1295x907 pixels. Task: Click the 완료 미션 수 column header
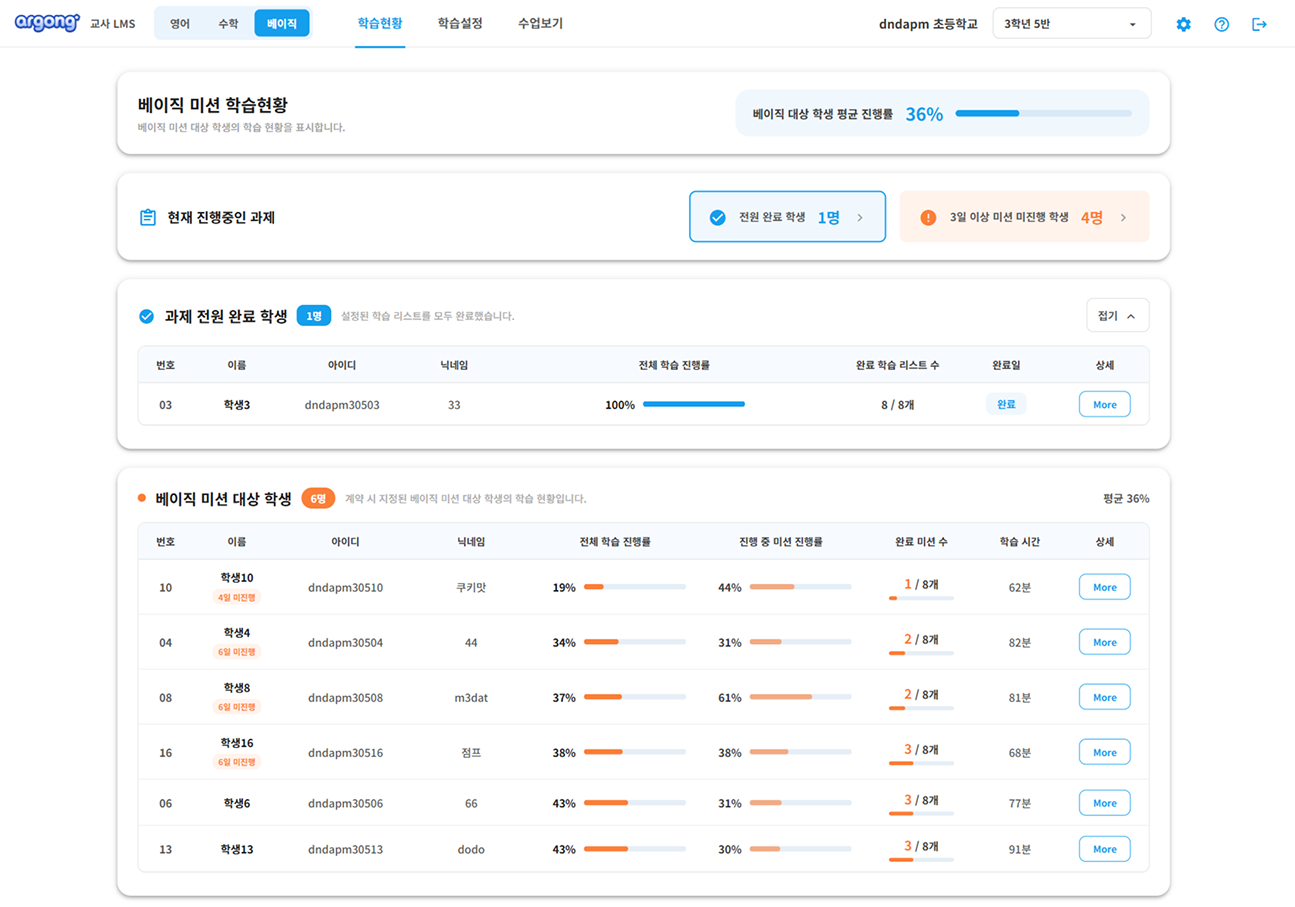[921, 541]
